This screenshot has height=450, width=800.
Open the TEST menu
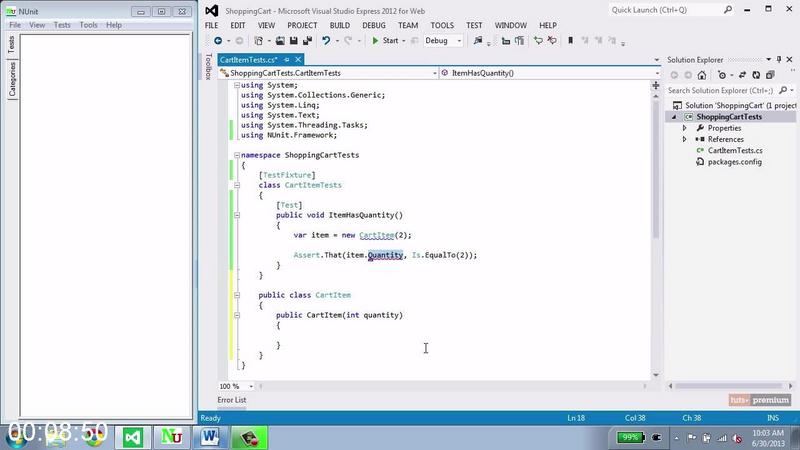point(474,25)
